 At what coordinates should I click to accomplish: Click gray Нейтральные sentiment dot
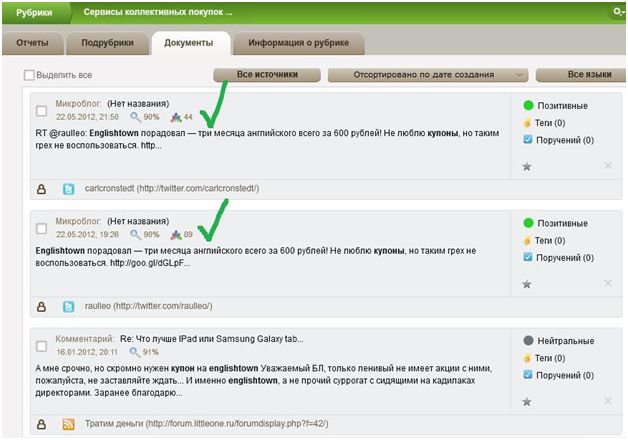coord(528,341)
